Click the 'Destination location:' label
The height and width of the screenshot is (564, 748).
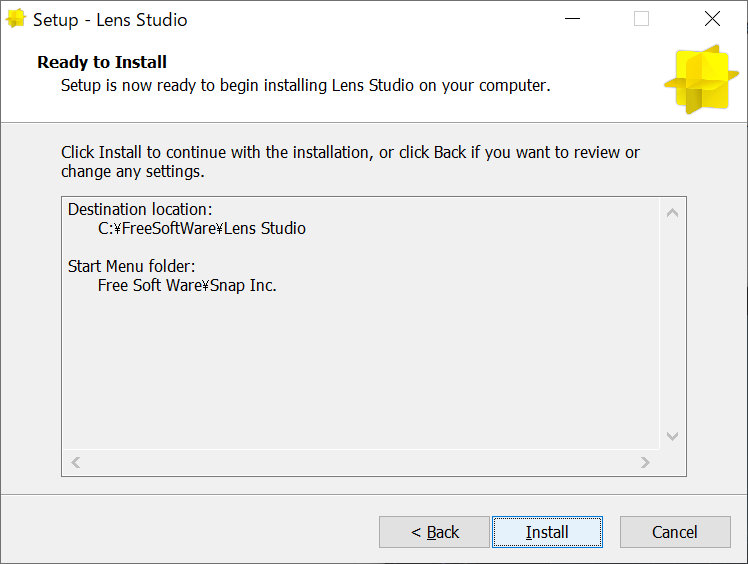(x=140, y=209)
